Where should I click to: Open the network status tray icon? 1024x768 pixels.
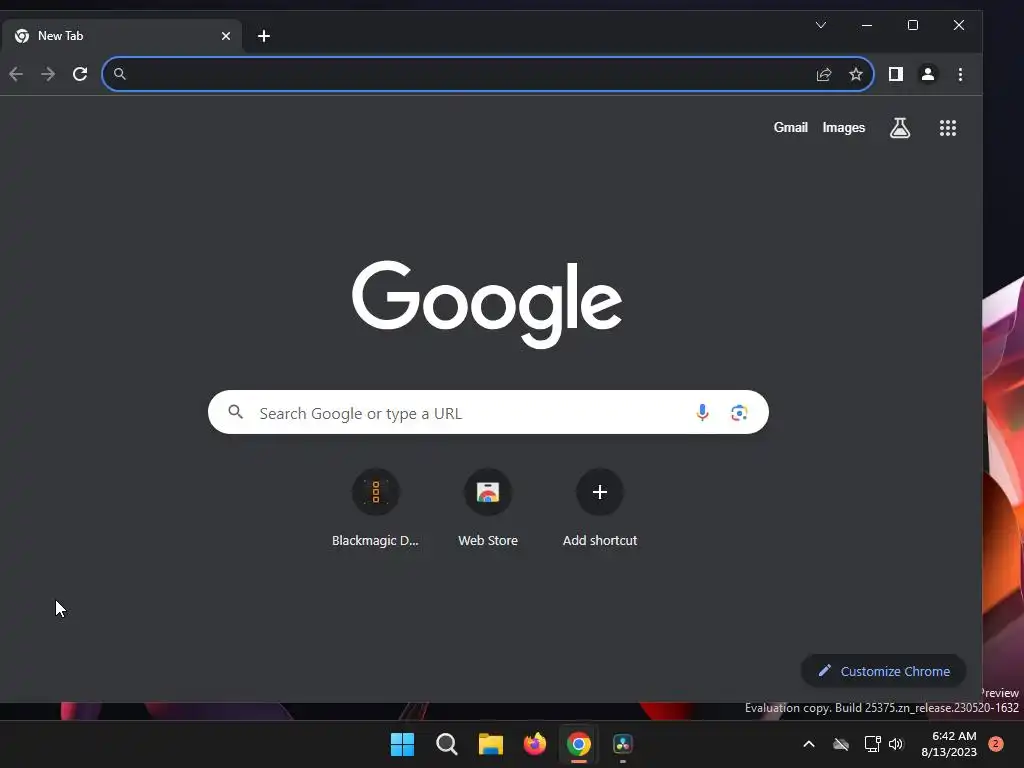tap(872, 744)
